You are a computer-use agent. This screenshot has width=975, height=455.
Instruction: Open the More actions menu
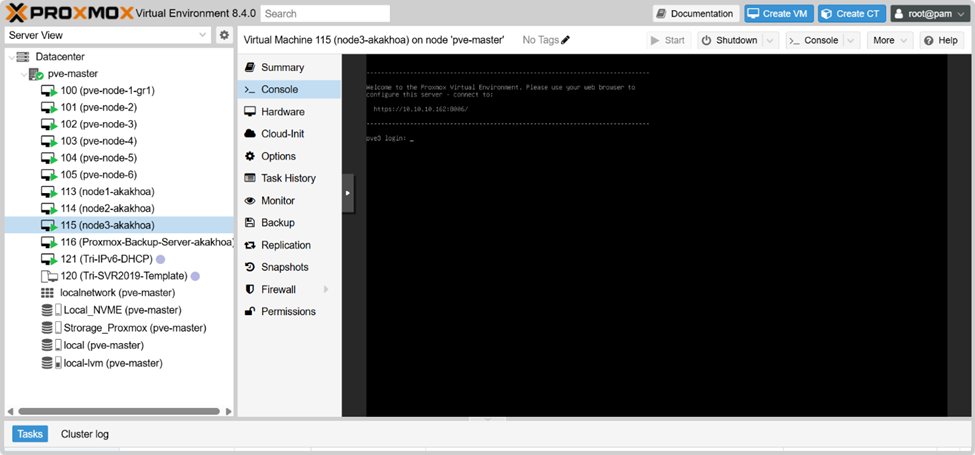(889, 41)
